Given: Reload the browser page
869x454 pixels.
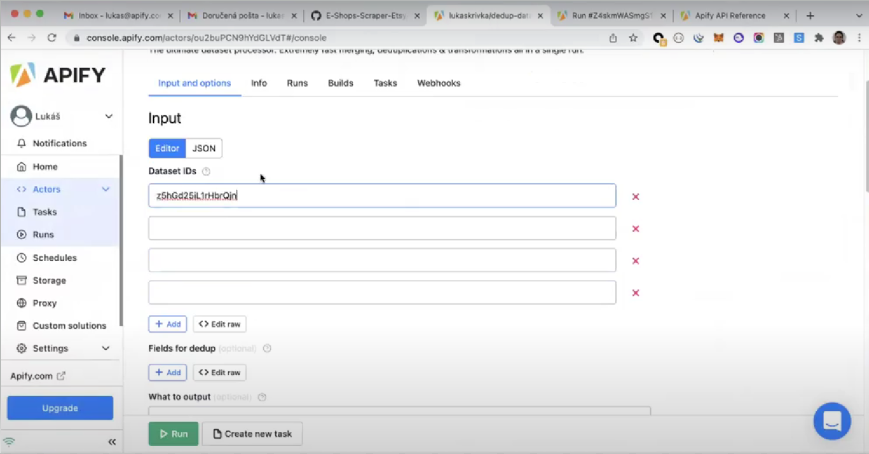Looking at the screenshot, I should 52,38.
